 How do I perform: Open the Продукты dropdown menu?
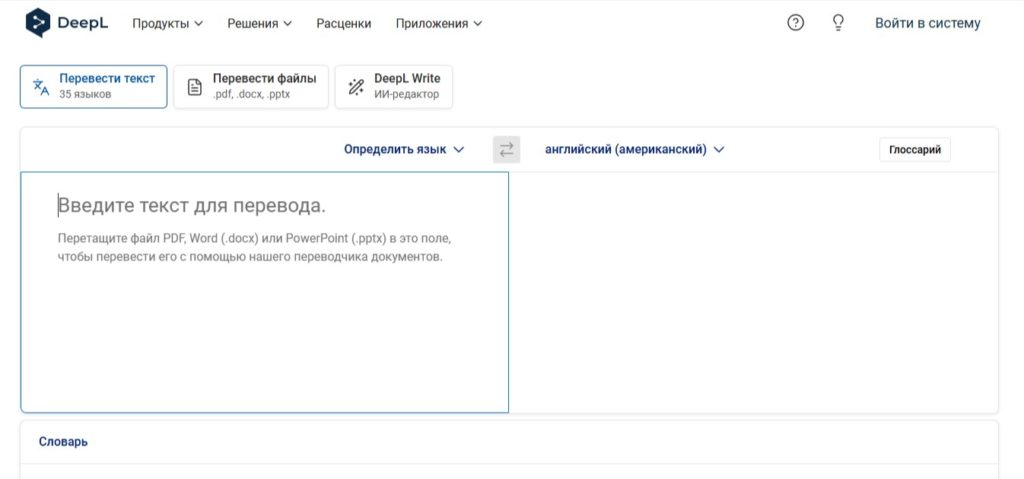tap(167, 24)
